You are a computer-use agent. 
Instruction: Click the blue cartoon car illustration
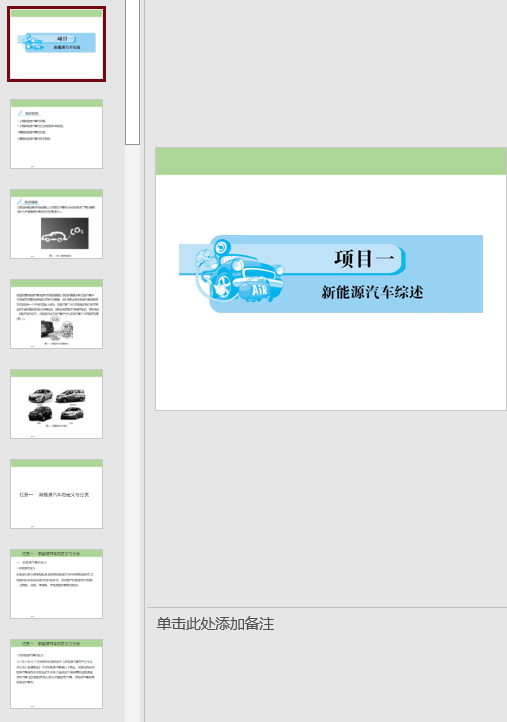[x=239, y=271]
